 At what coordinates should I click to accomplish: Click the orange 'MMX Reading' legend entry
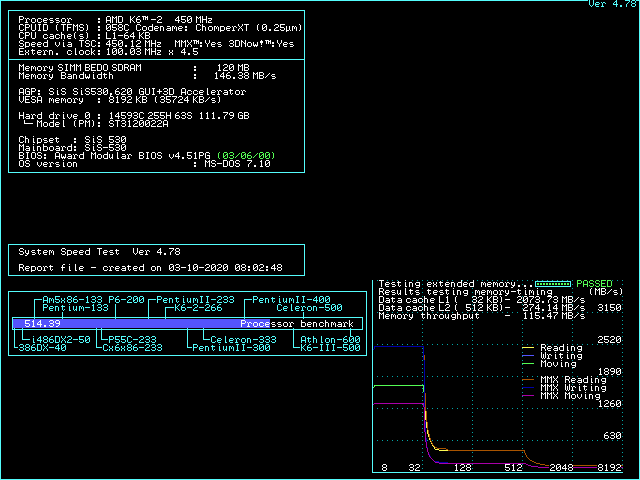tap(564, 380)
